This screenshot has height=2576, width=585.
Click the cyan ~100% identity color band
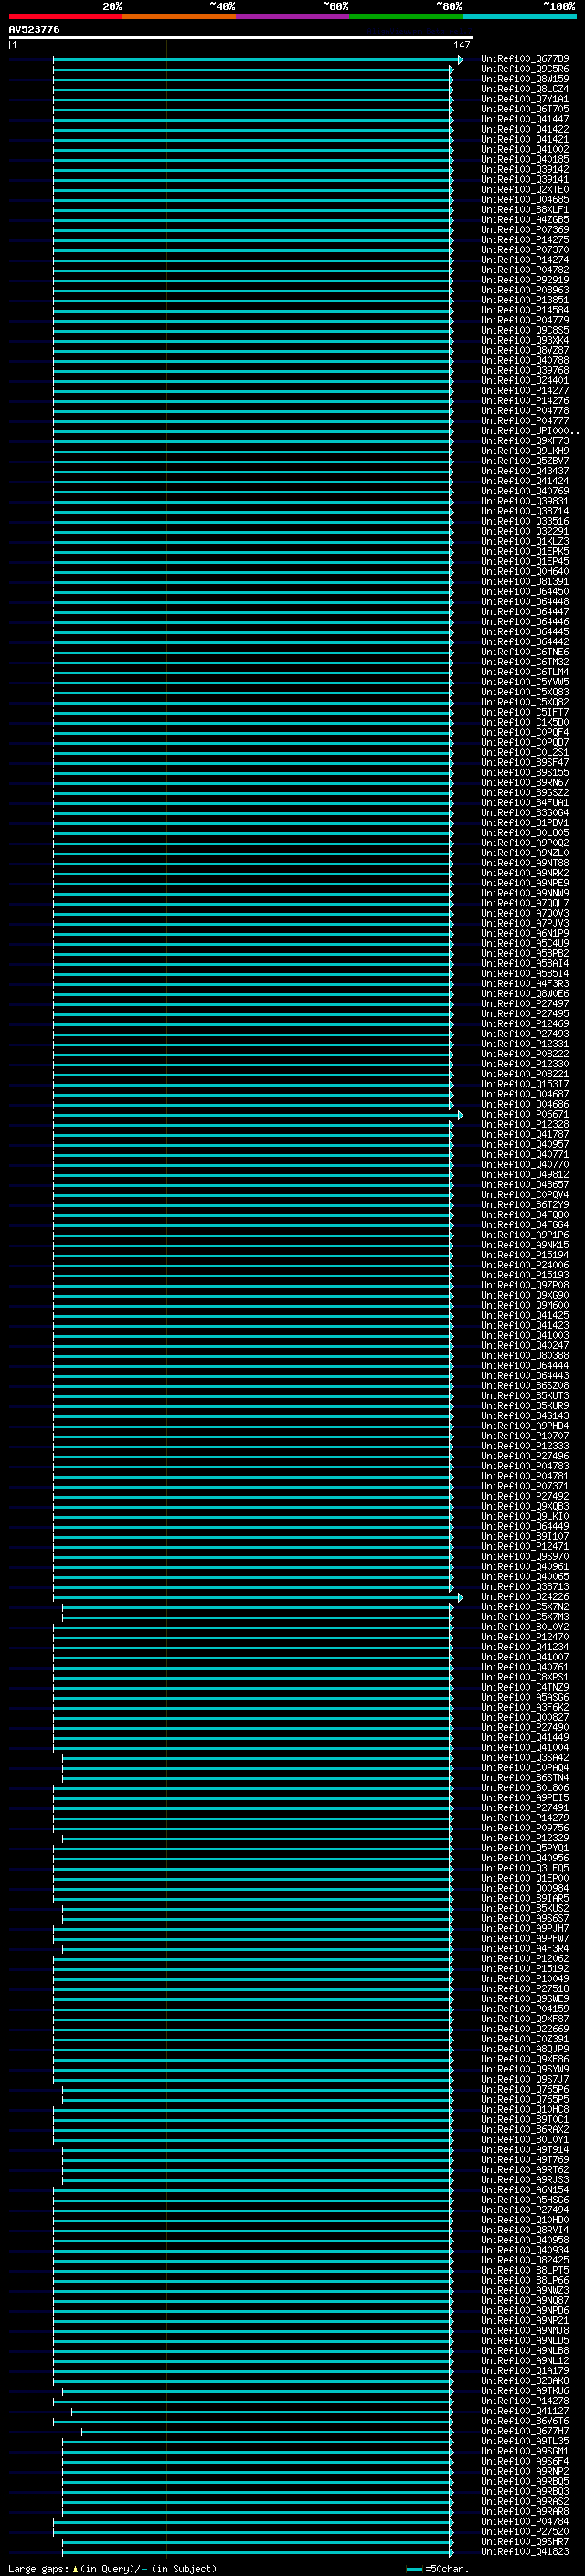(519, 16)
